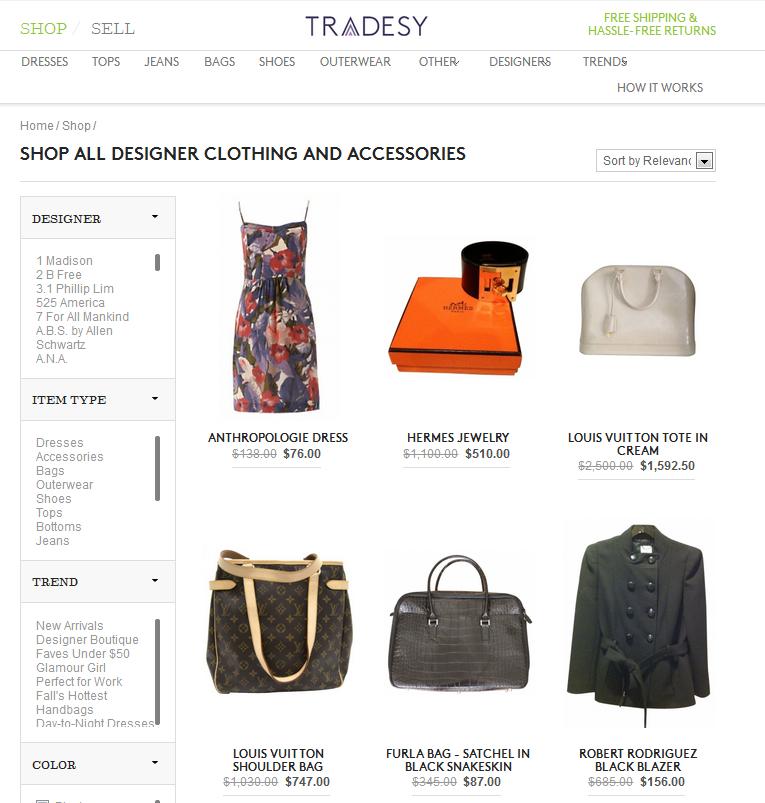Open the Louis Vuitton cream tote image

(x=638, y=310)
